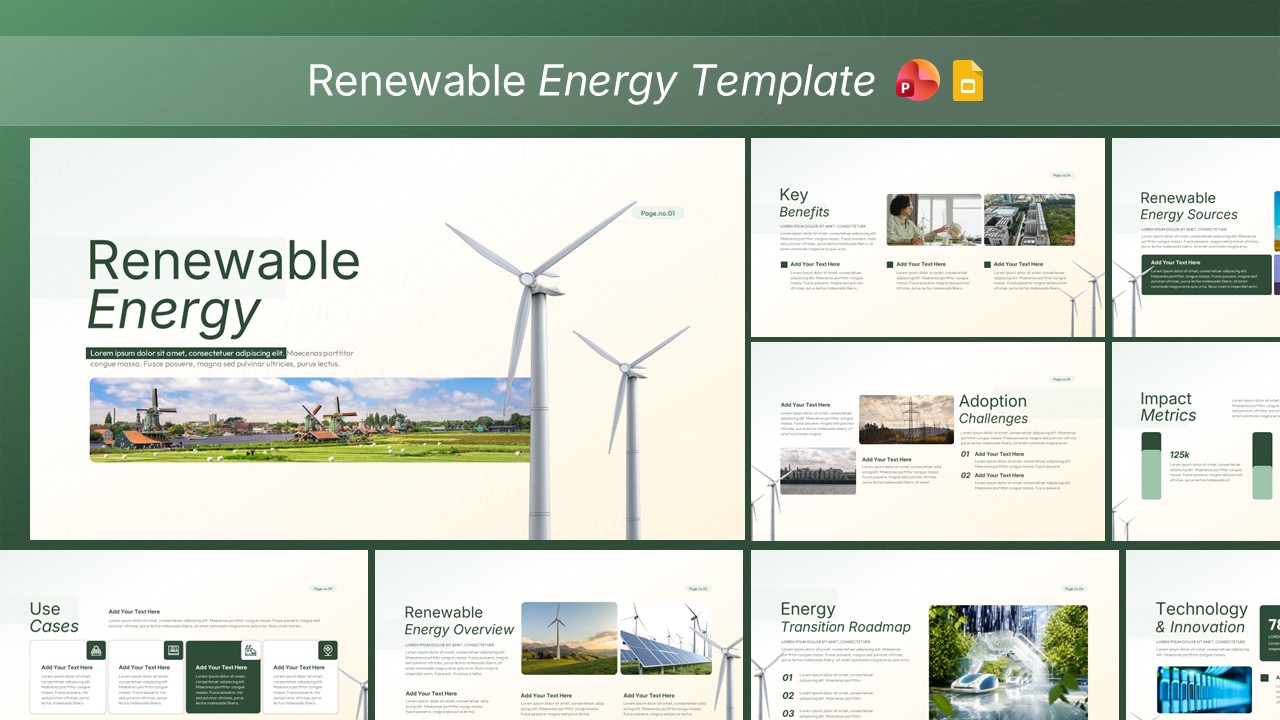This screenshot has width=1280, height=720.
Task: Click the location pin icon on the last Use Cases card
Action: 327,651
